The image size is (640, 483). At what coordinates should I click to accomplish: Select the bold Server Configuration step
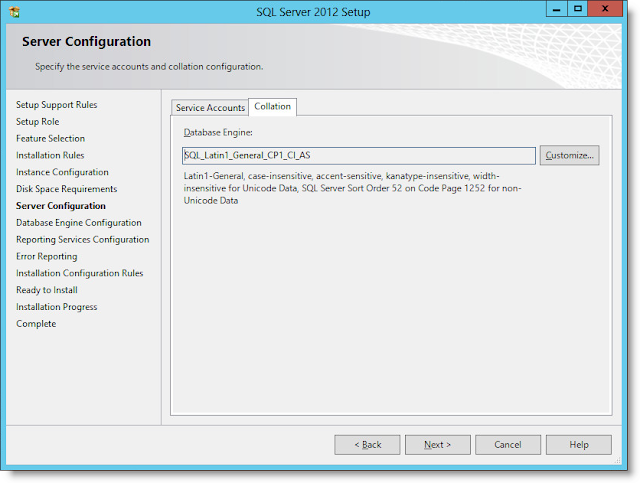click(61, 206)
